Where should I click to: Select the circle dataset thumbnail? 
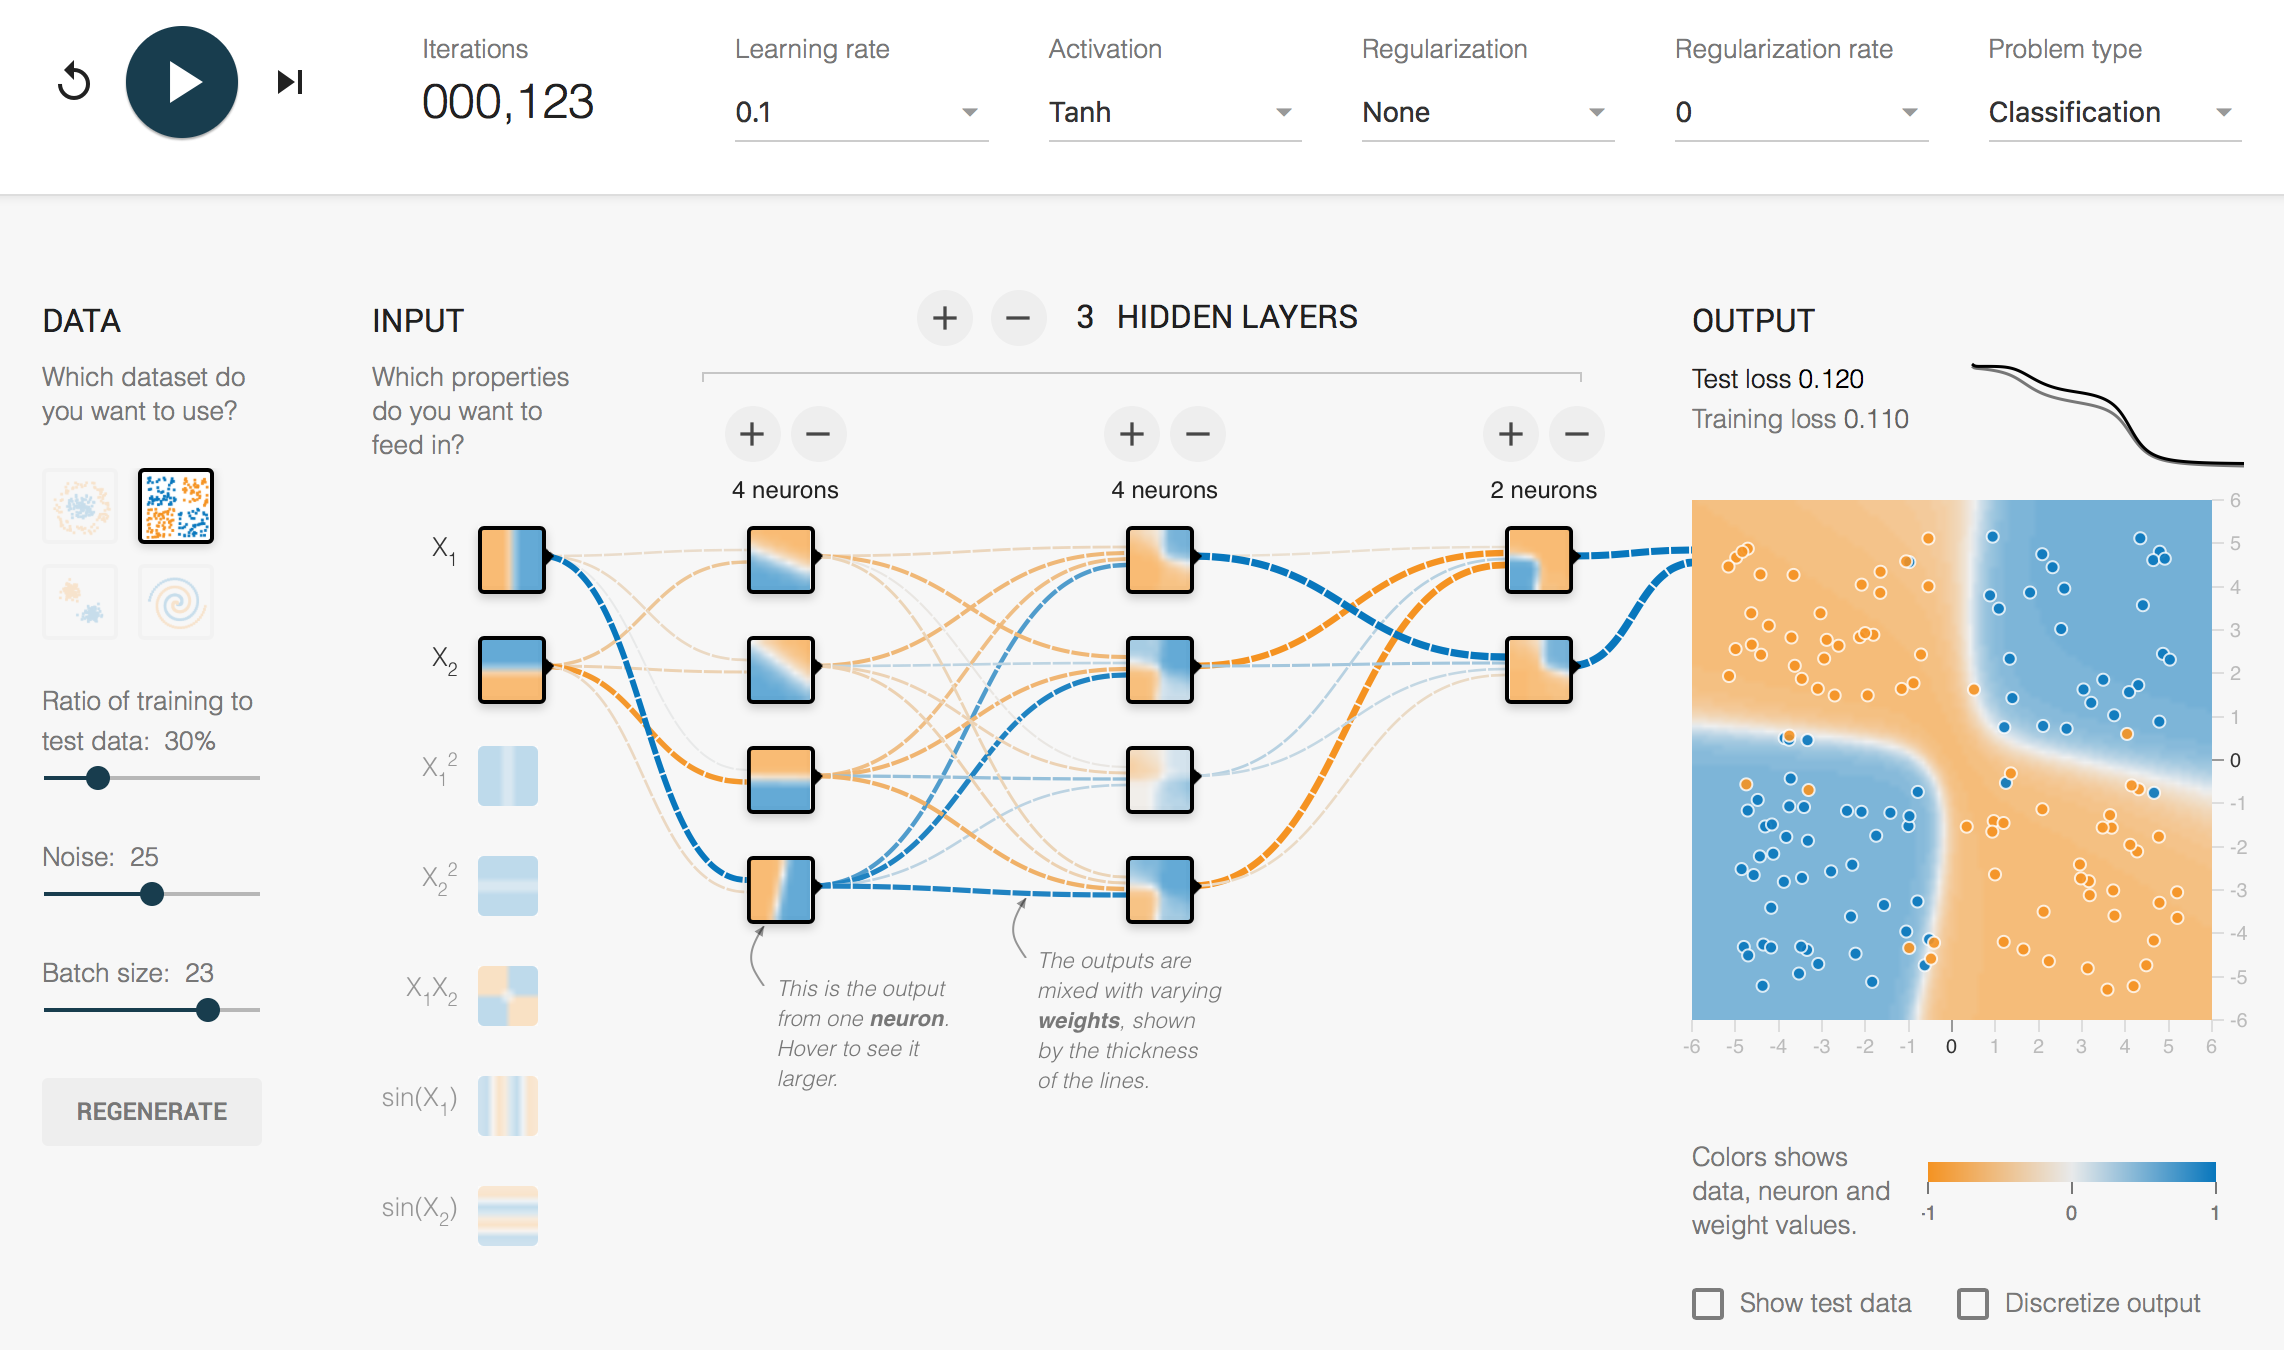[81, 506]
